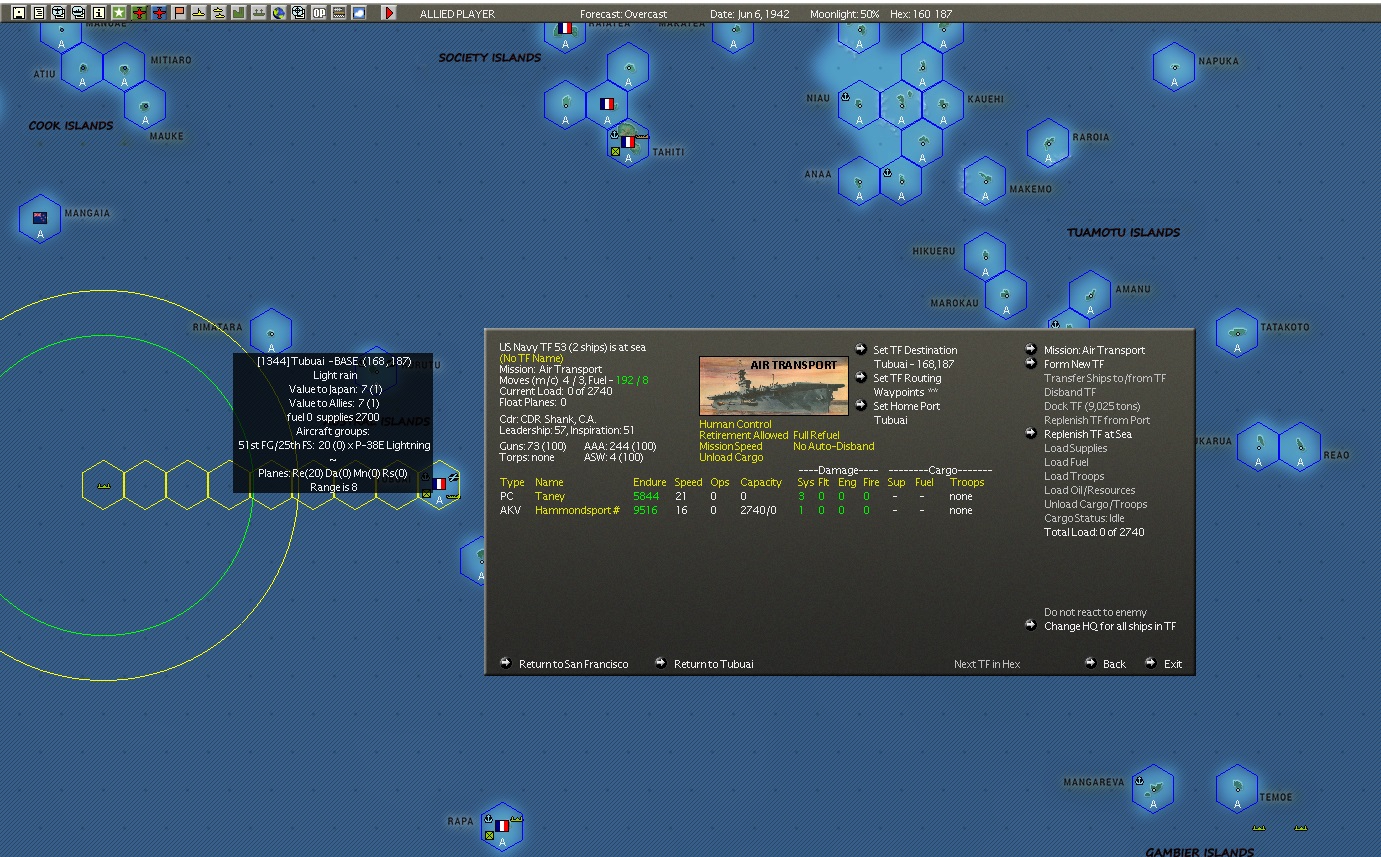
Task: Select the Mangareva island hex
Action: (x=1153, y=789)
